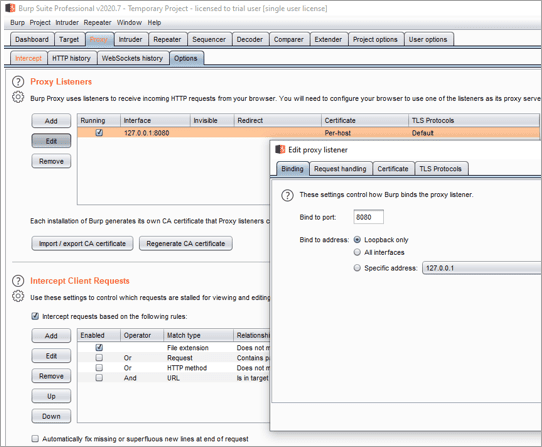Viewport: 542px width, 447px height.
Task: Click Add button for Proxy Listeners
Action: [x=51, y=121]
